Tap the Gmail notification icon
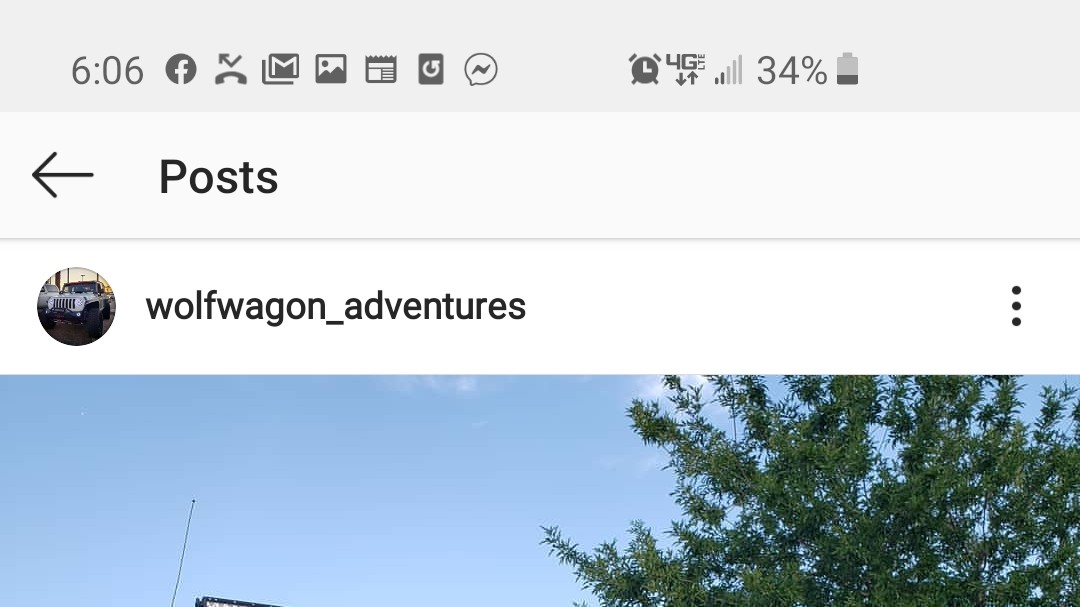Viewport: 1080px width, 607px height. [280, 70]
